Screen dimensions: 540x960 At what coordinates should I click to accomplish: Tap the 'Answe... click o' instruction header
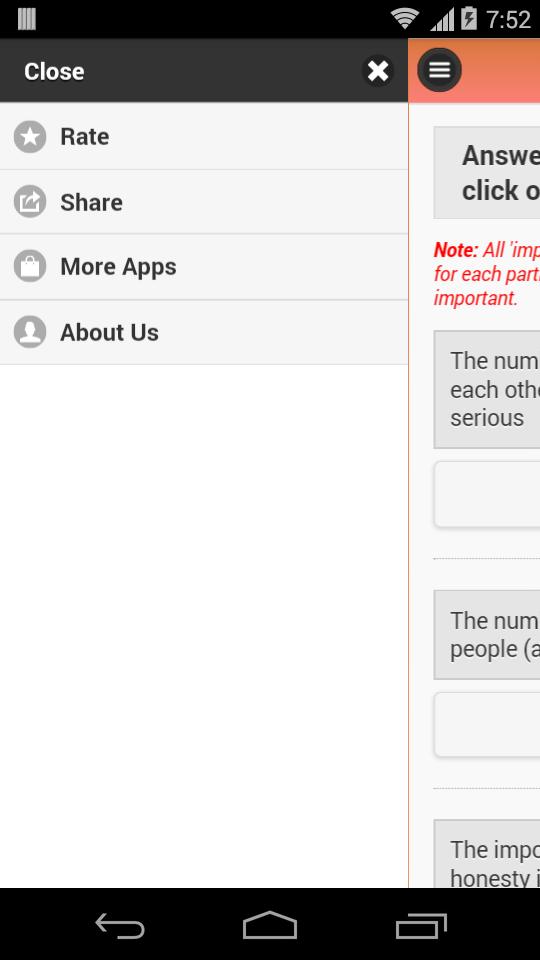(x=487, y=173)
